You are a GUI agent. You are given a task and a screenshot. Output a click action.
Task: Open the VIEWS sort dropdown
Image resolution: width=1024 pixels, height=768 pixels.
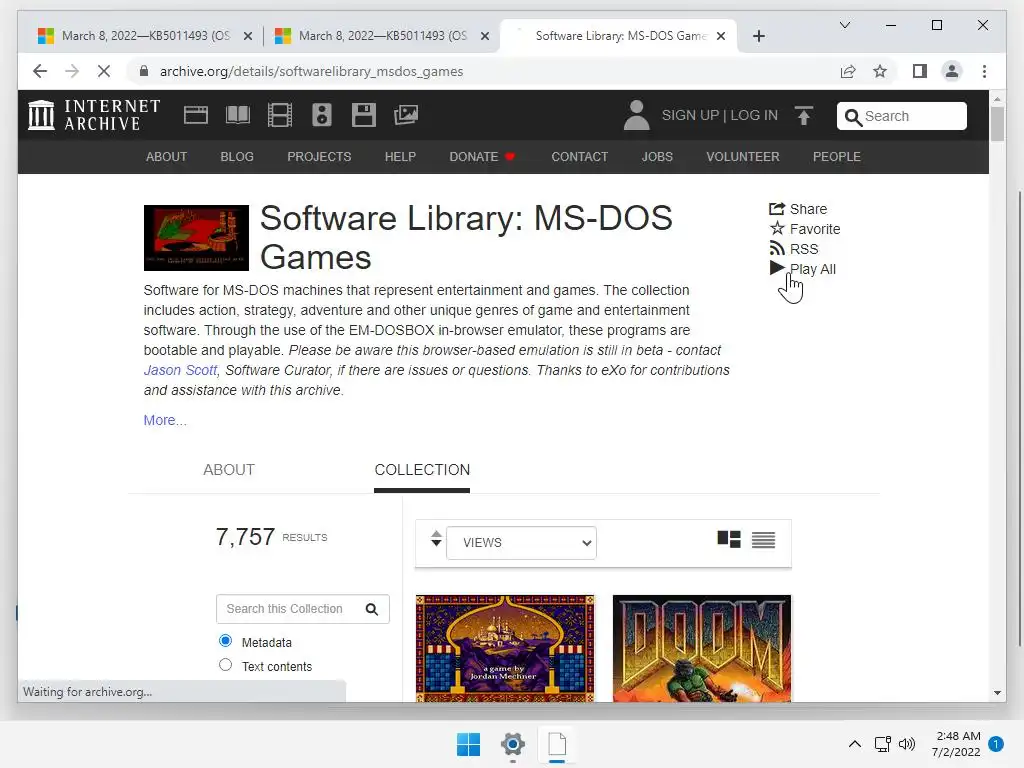(x=521, y=543)
